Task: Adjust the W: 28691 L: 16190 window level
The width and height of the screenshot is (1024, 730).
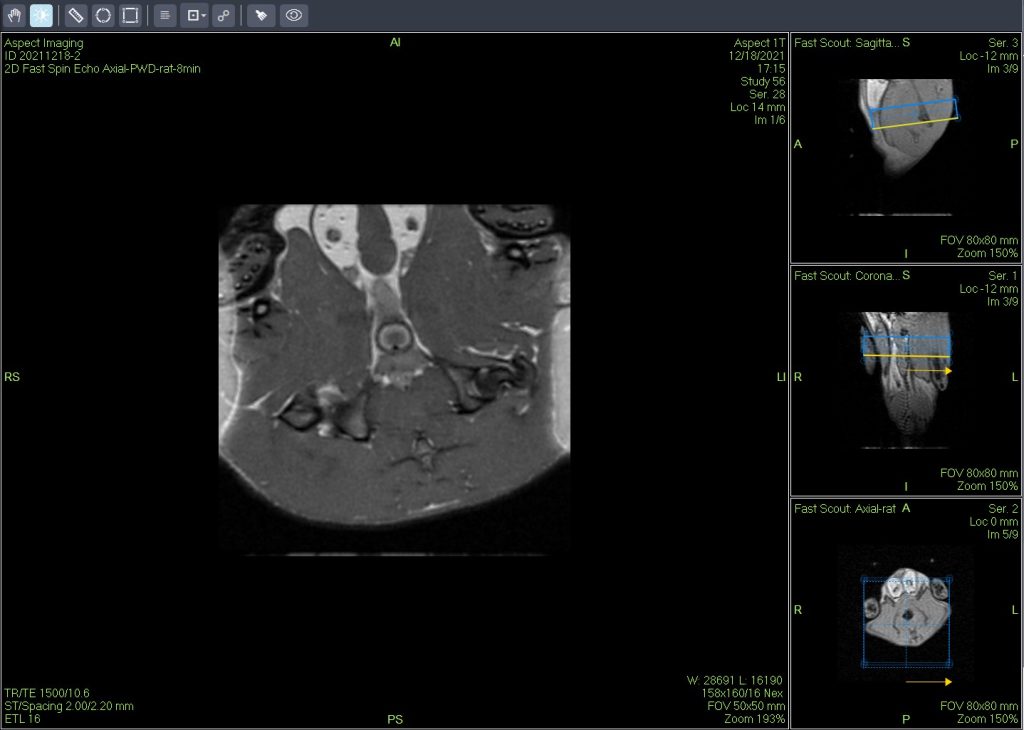Action: click(734, 682)
